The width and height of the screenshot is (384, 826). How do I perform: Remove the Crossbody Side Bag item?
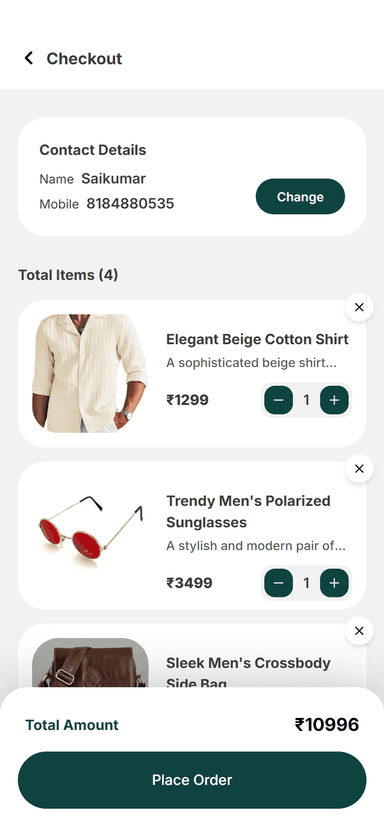359,631
